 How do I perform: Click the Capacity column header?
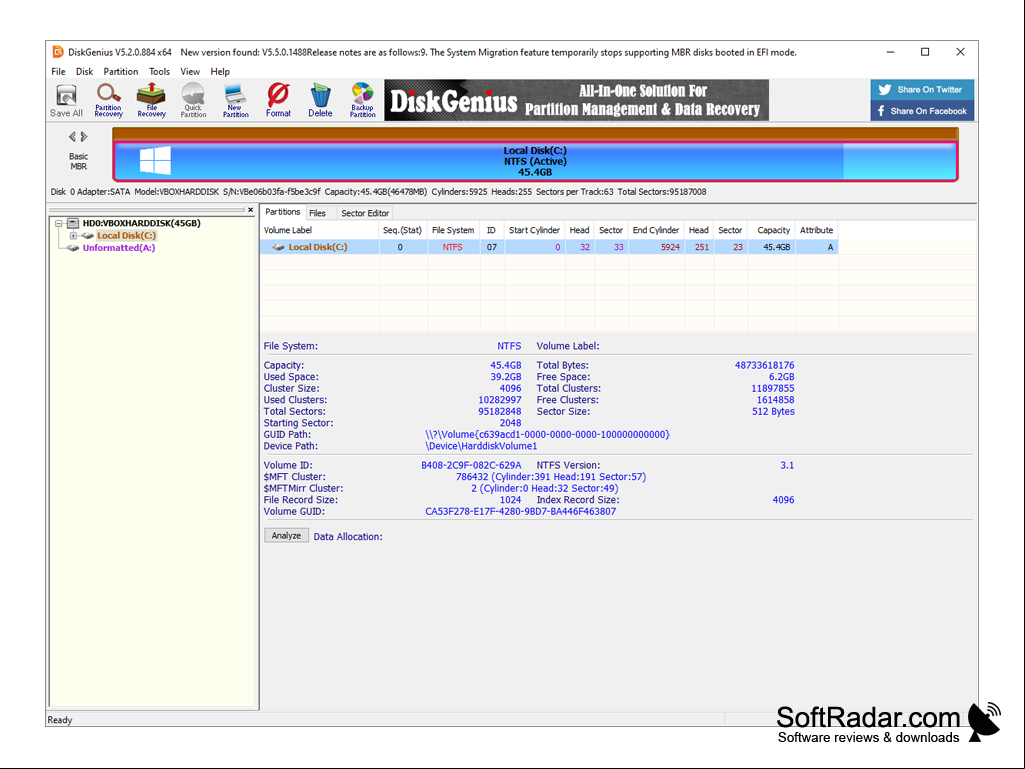[x=773, y=230]
